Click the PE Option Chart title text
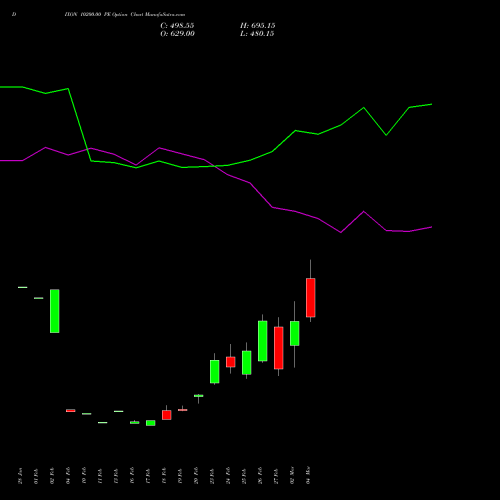 125,14
